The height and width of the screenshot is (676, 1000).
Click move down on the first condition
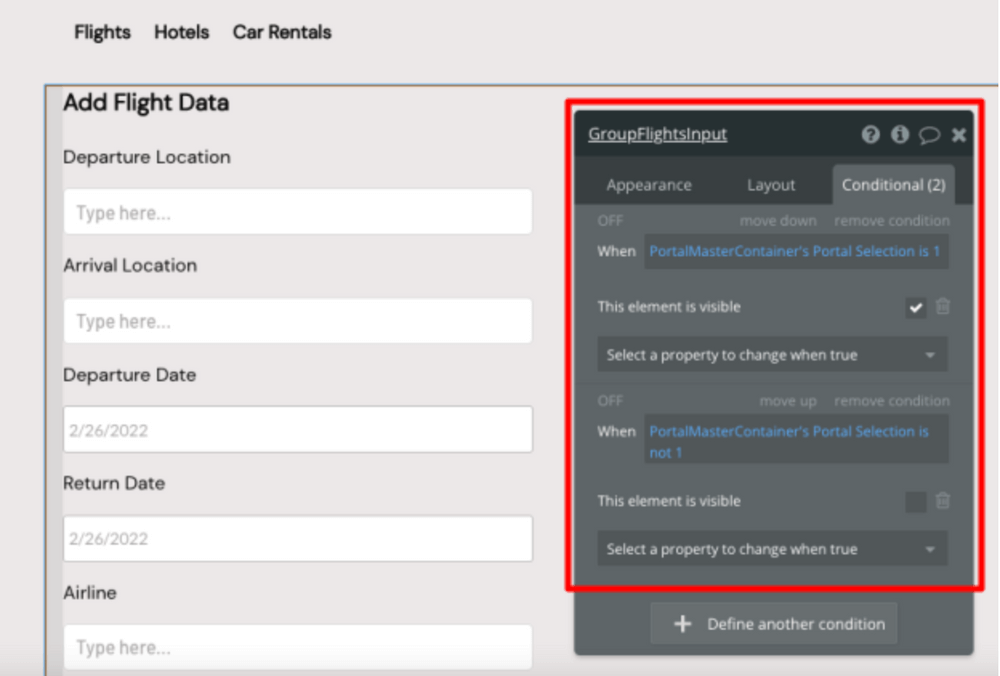click(777, 222)
